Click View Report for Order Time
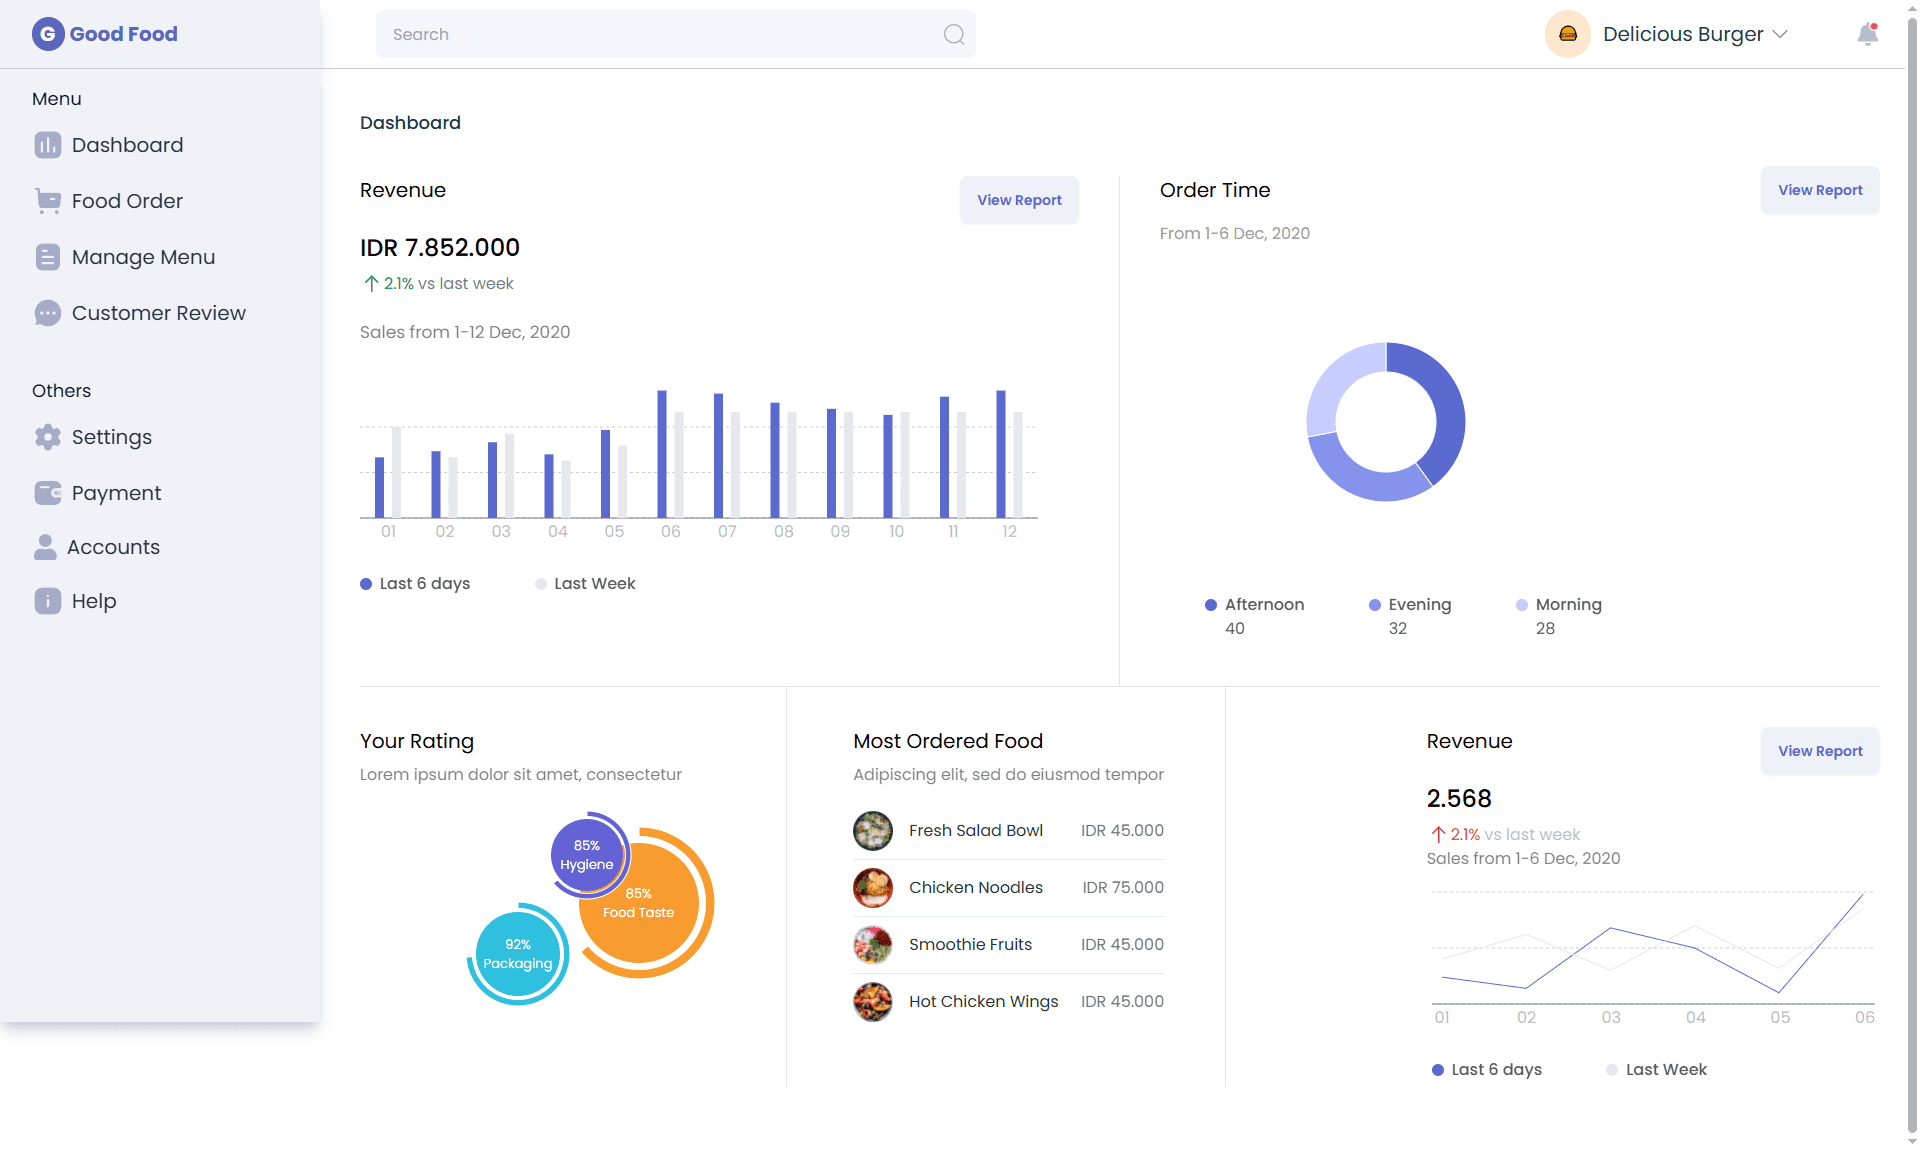 1820,190
